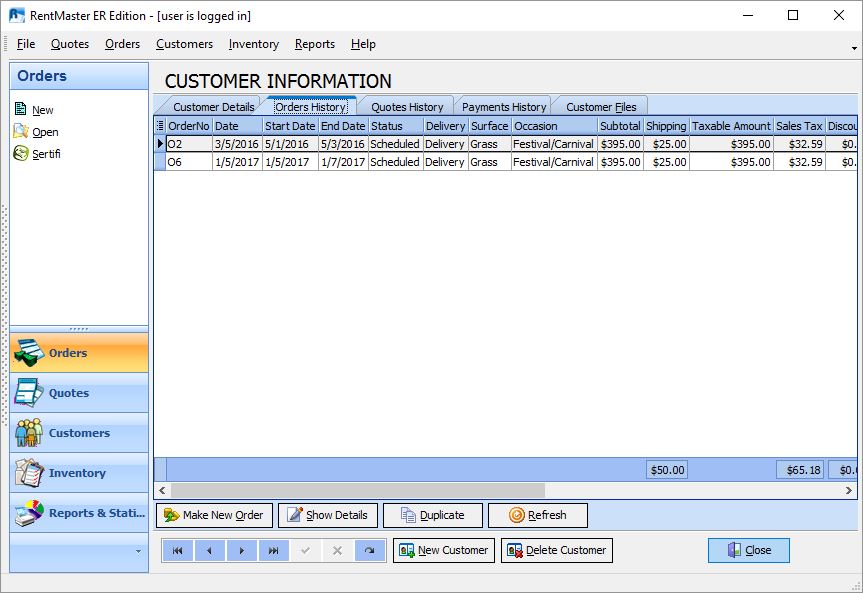863x593 pixels.
Task: Click the Make New Order button
Action: 214,515
